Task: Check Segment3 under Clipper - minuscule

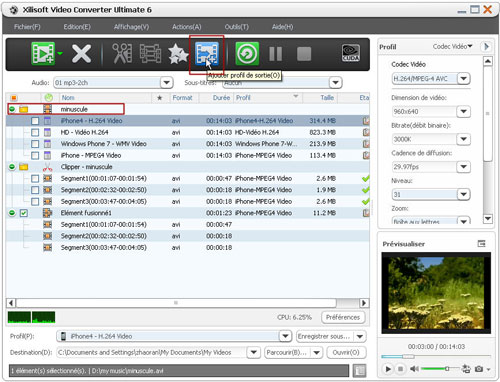Action: coord(35,201)
